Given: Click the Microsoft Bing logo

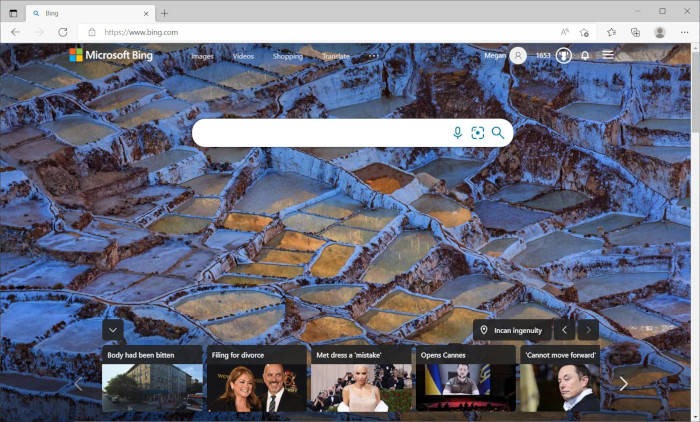Looking at the screenshot, I should 111,55.
